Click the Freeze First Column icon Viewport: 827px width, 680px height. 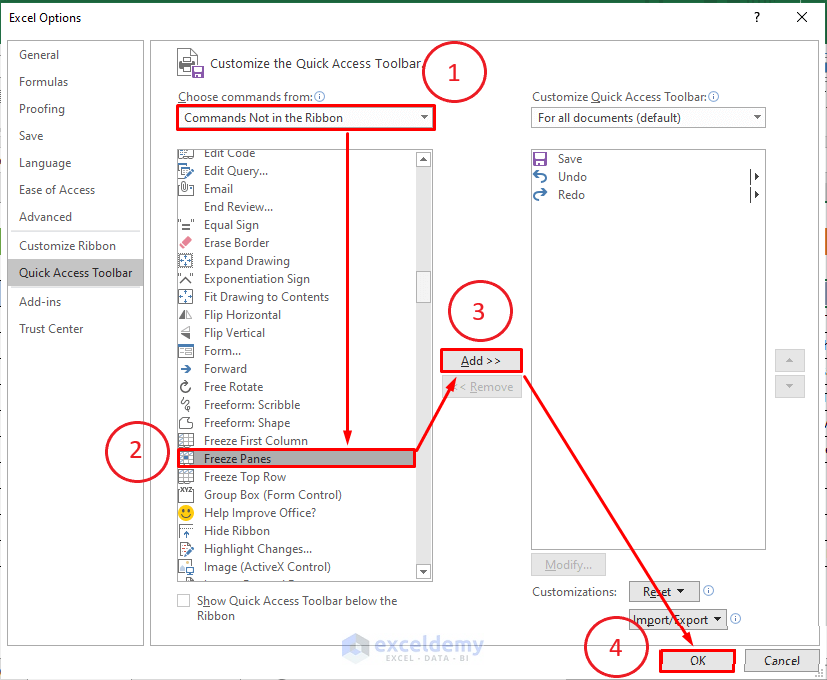pyautogui.click(x=186, y=440)
